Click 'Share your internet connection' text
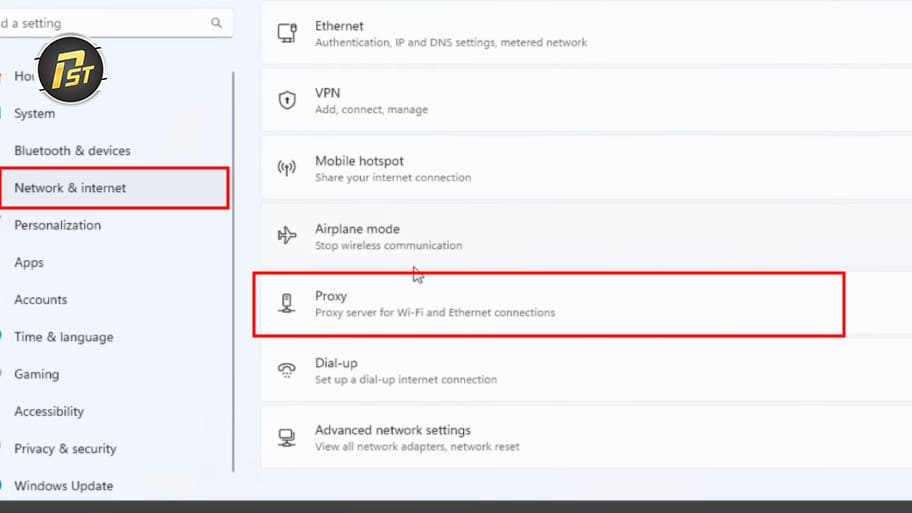912x513 pixels. [x=393, y=177]
